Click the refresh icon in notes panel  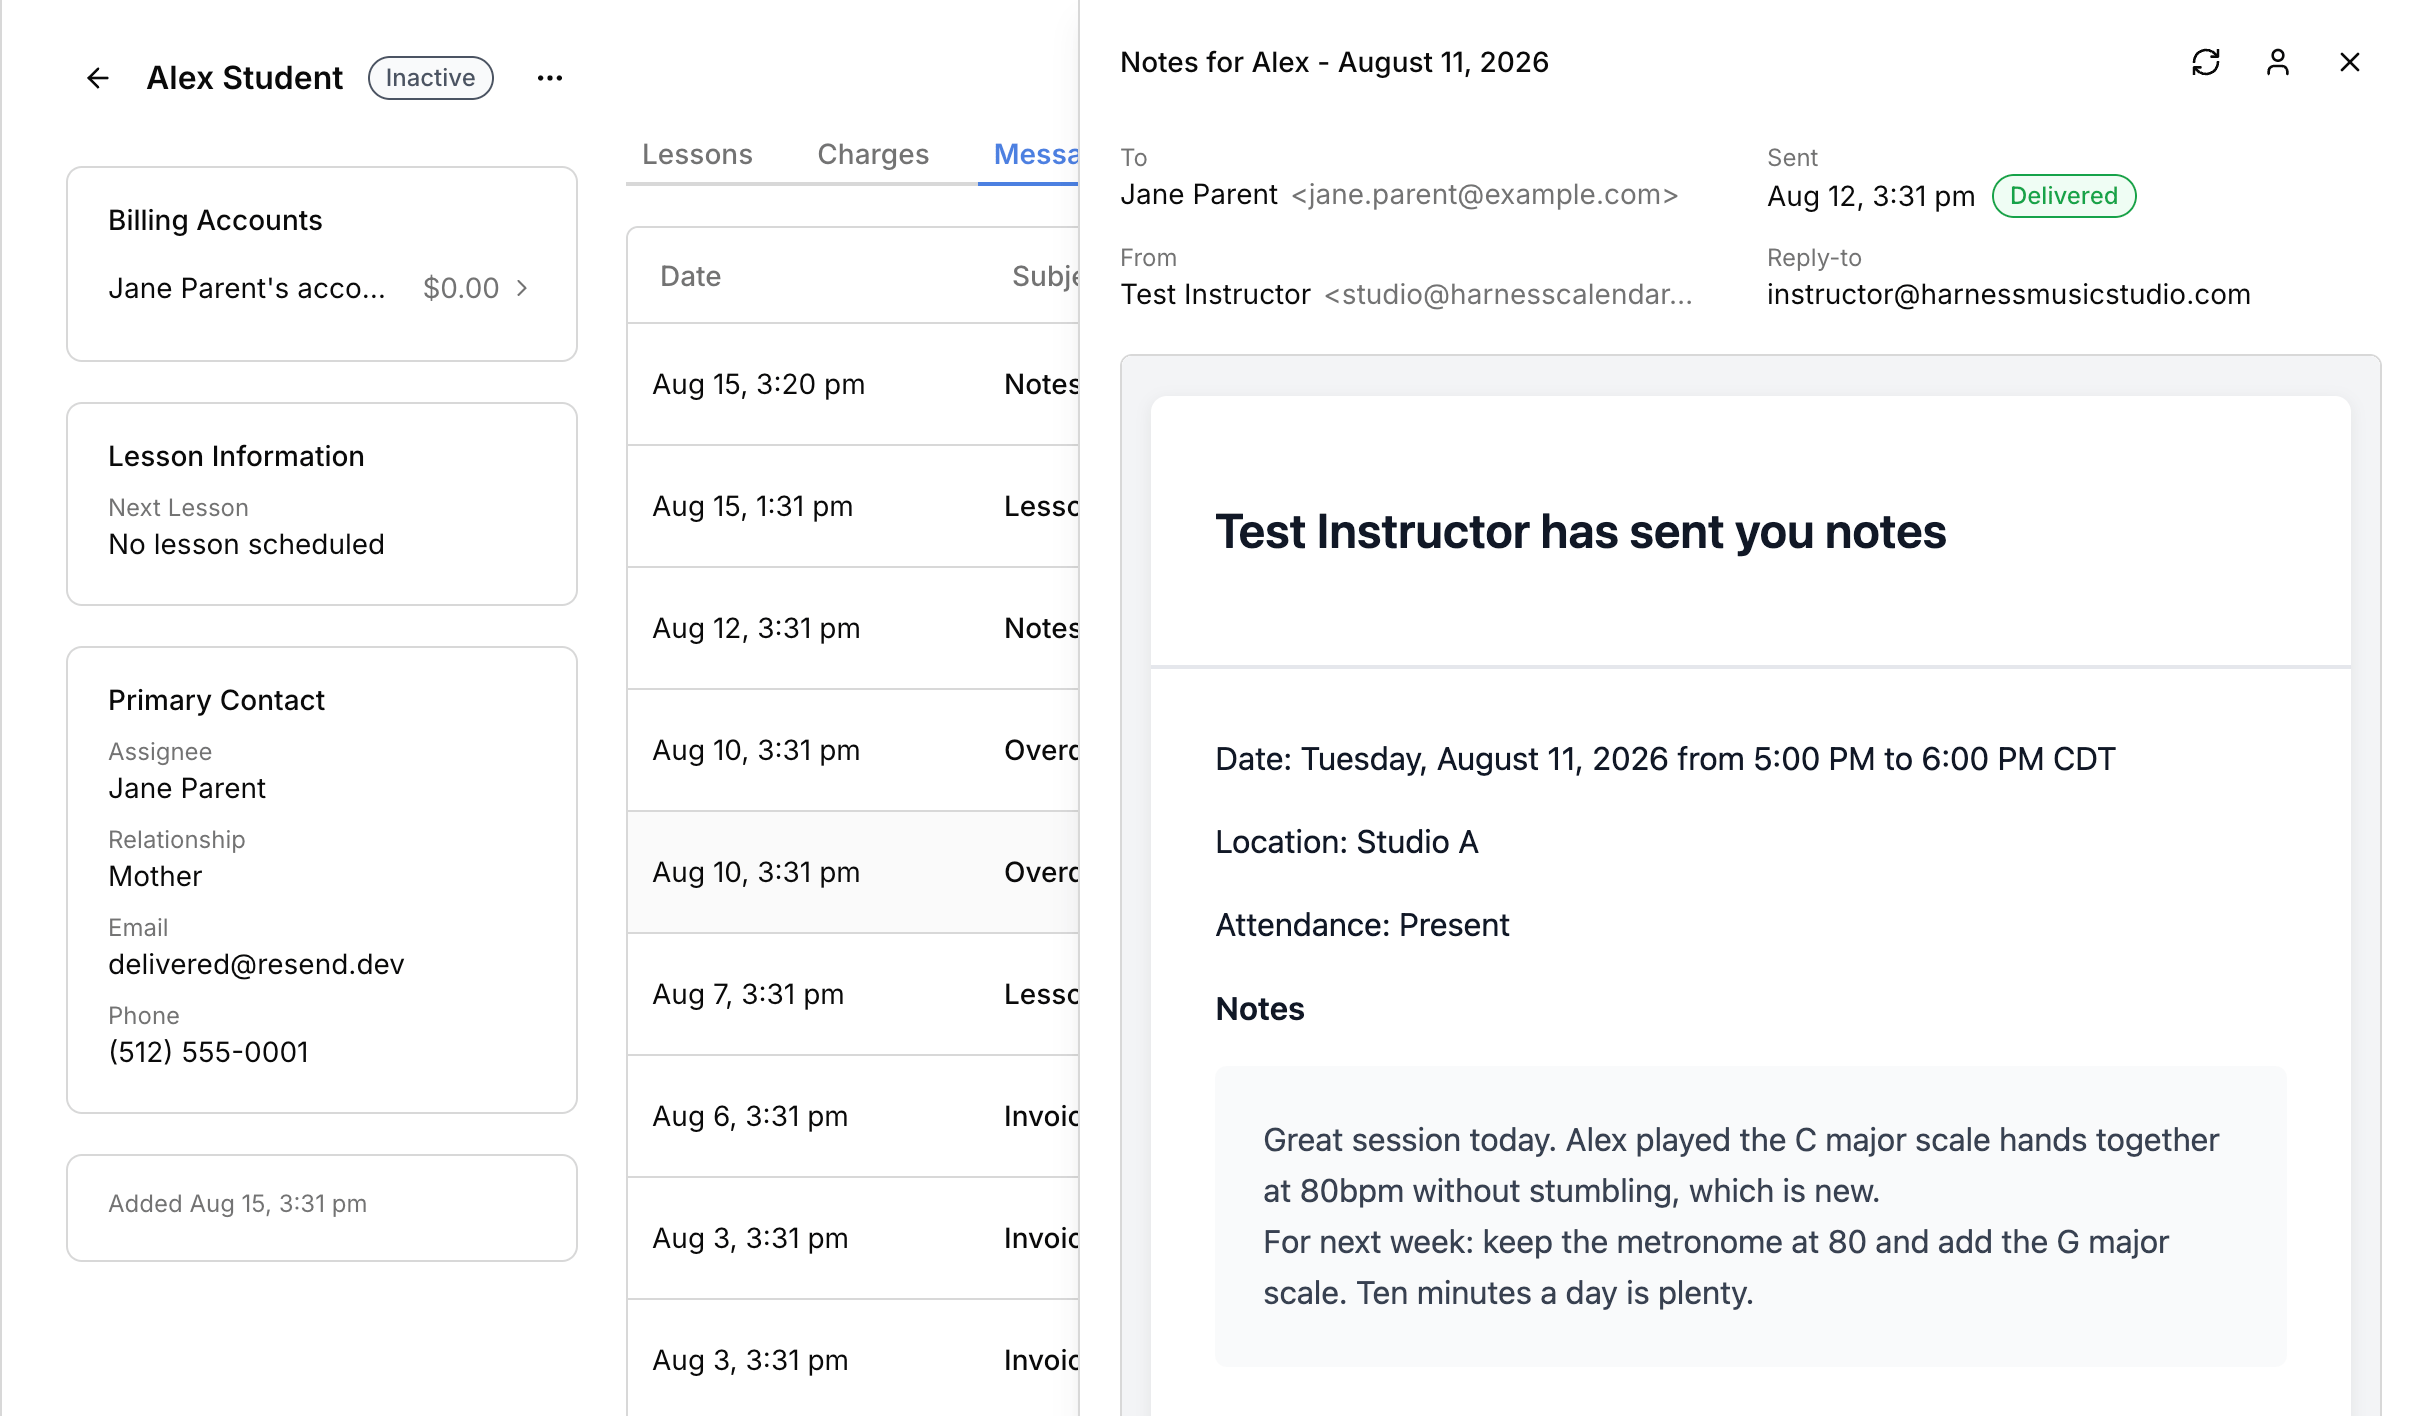2205,62
